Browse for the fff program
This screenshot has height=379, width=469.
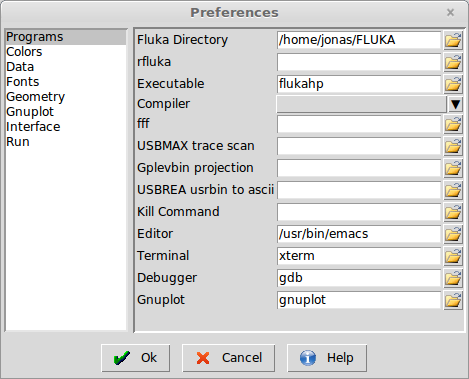[453, 124]
